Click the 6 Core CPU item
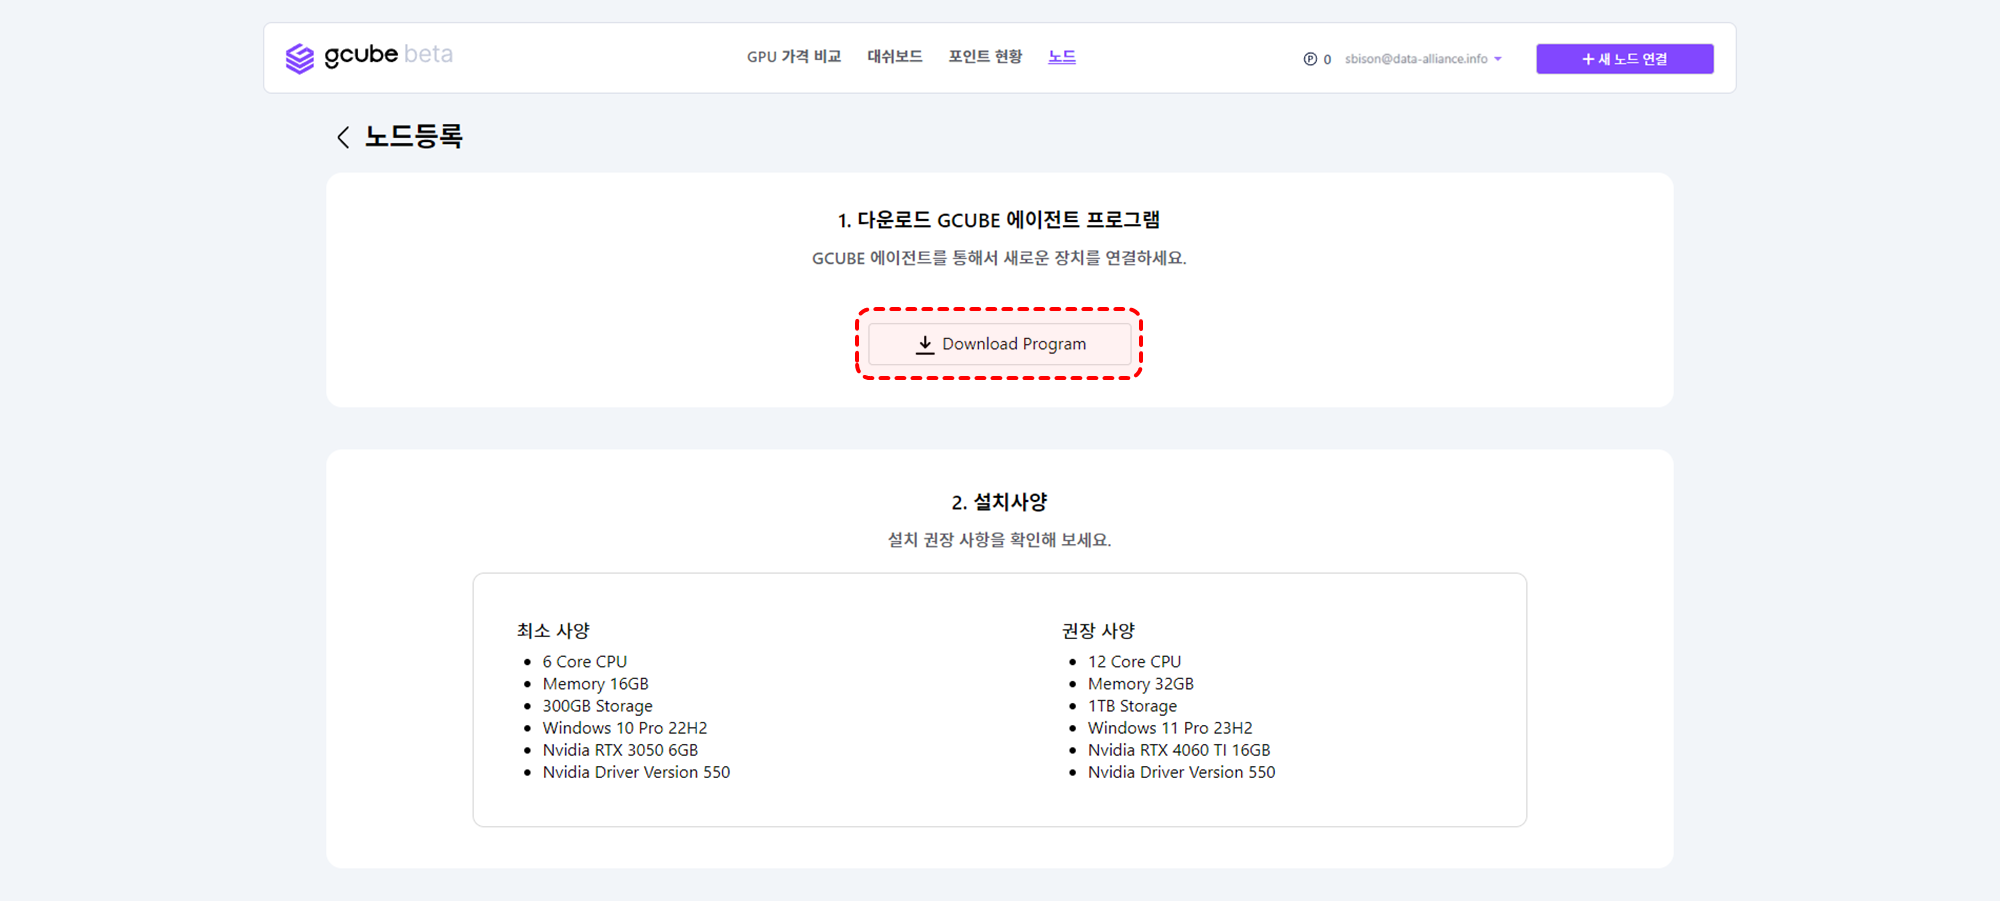 point(585,662)
